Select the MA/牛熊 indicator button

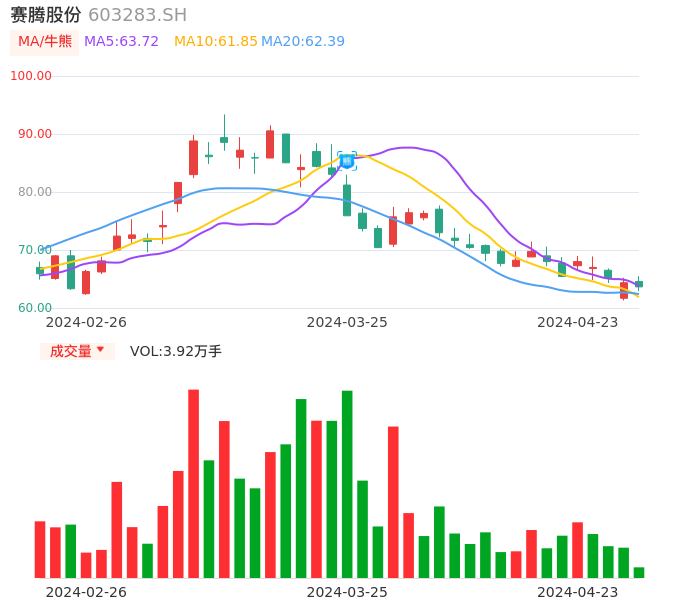click(45, 42)
